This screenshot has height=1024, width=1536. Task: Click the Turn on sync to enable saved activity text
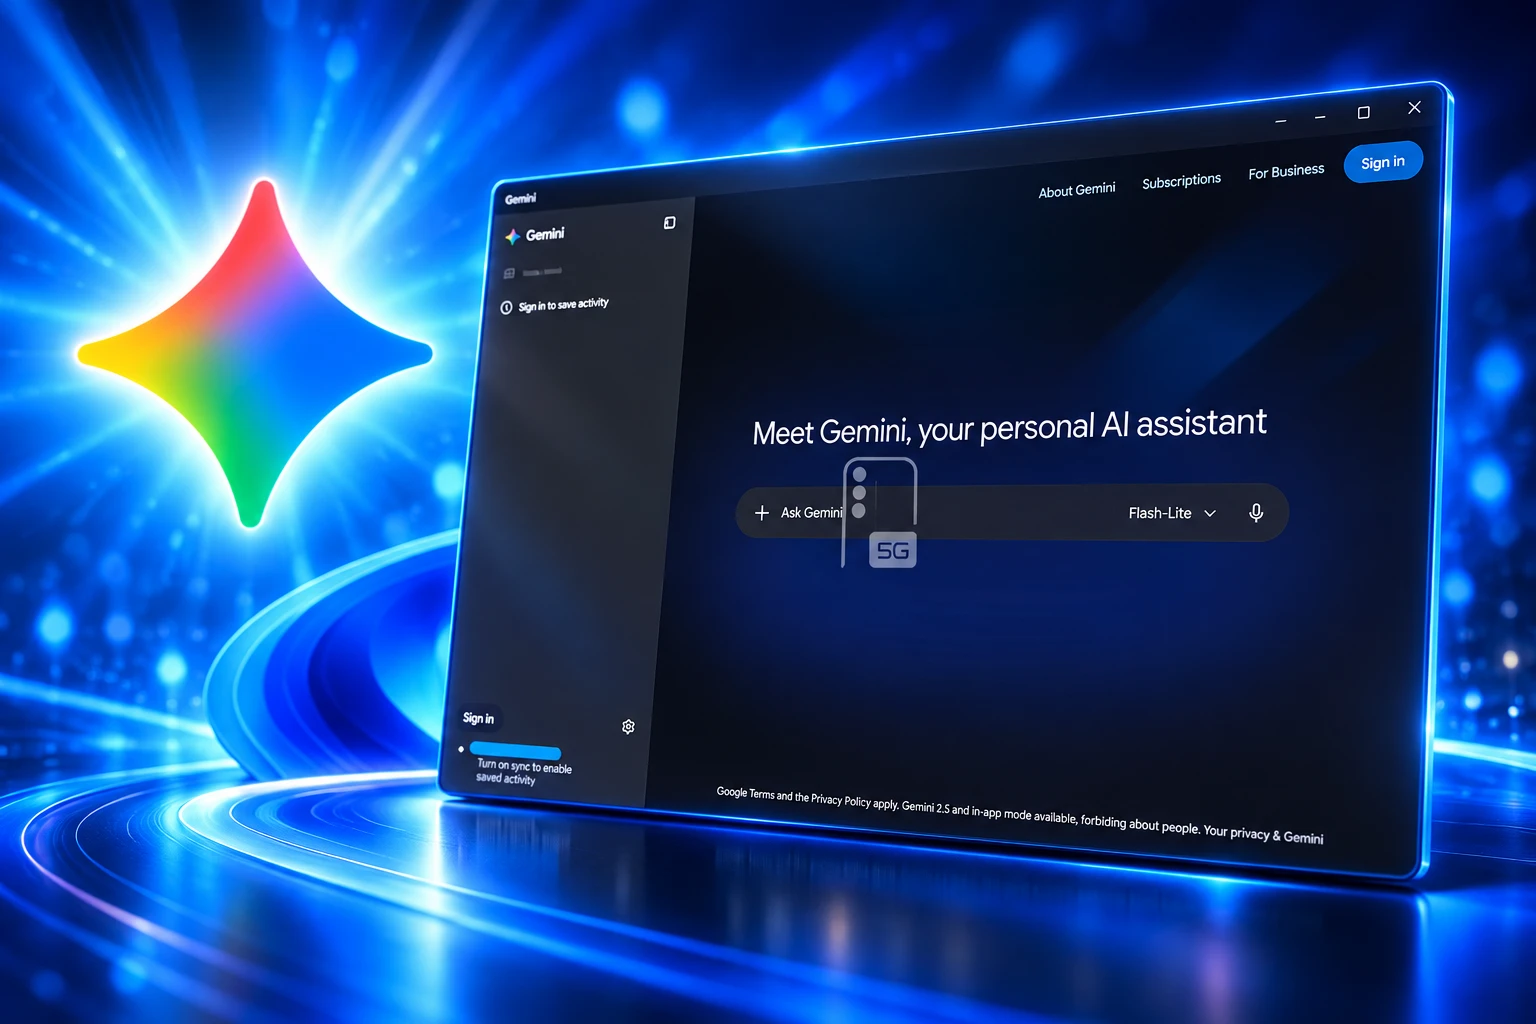[x=523, y=772]
